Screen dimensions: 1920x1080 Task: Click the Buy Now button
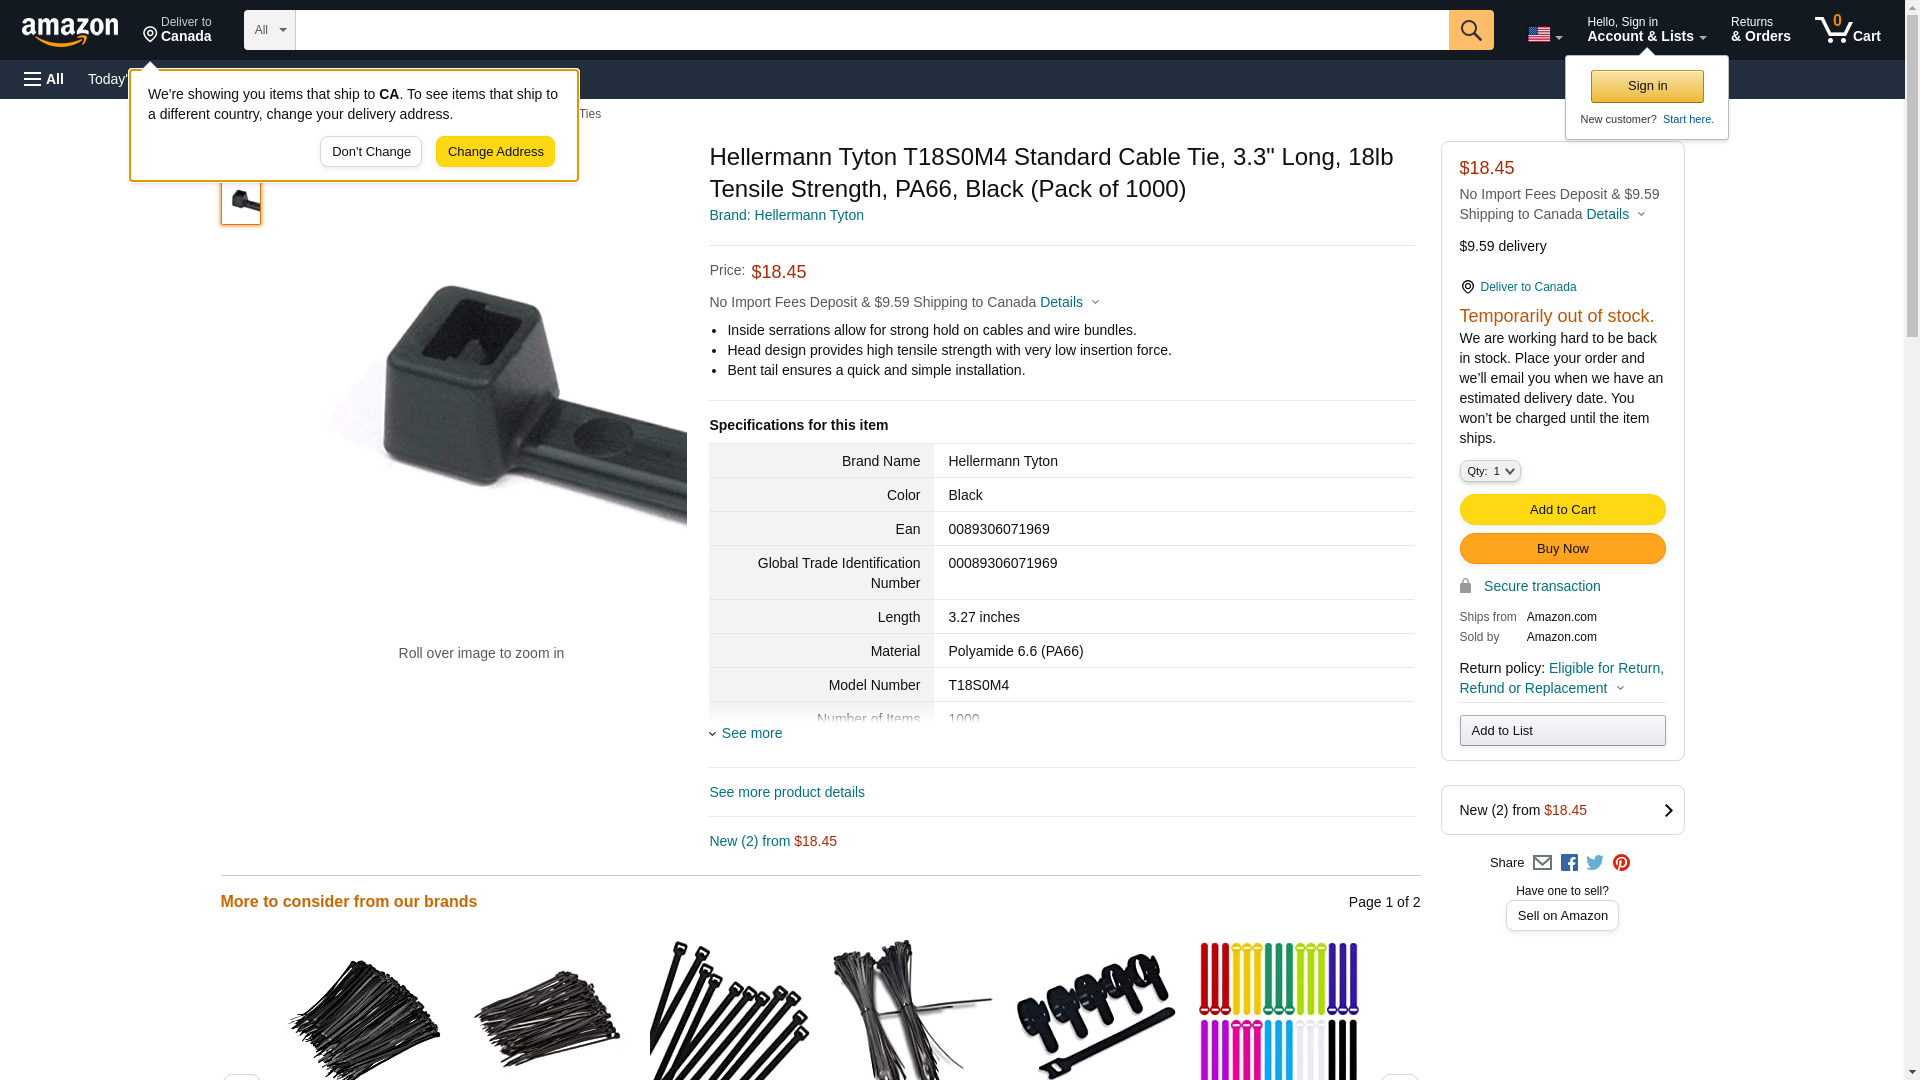(1562, 549)
